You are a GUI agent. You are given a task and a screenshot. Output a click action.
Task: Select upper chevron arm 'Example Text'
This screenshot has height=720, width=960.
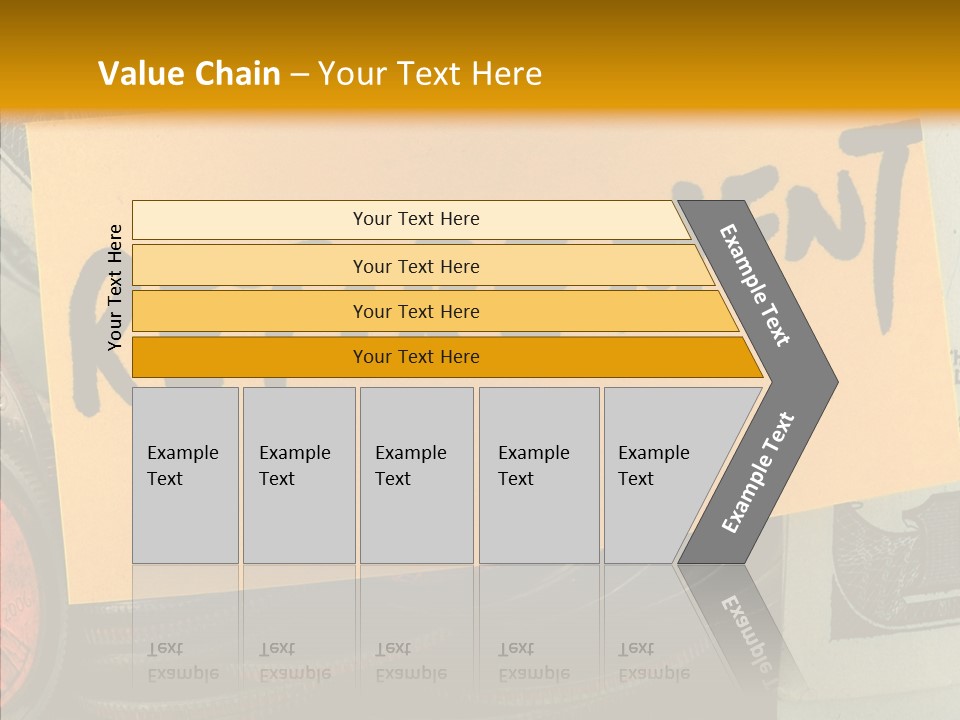click(755, 285)
